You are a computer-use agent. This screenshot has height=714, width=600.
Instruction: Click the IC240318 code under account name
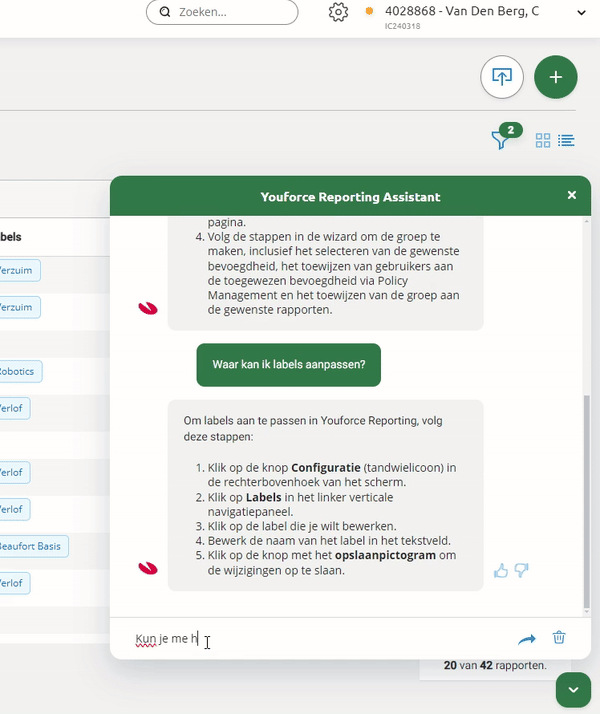tap(402, 26)
